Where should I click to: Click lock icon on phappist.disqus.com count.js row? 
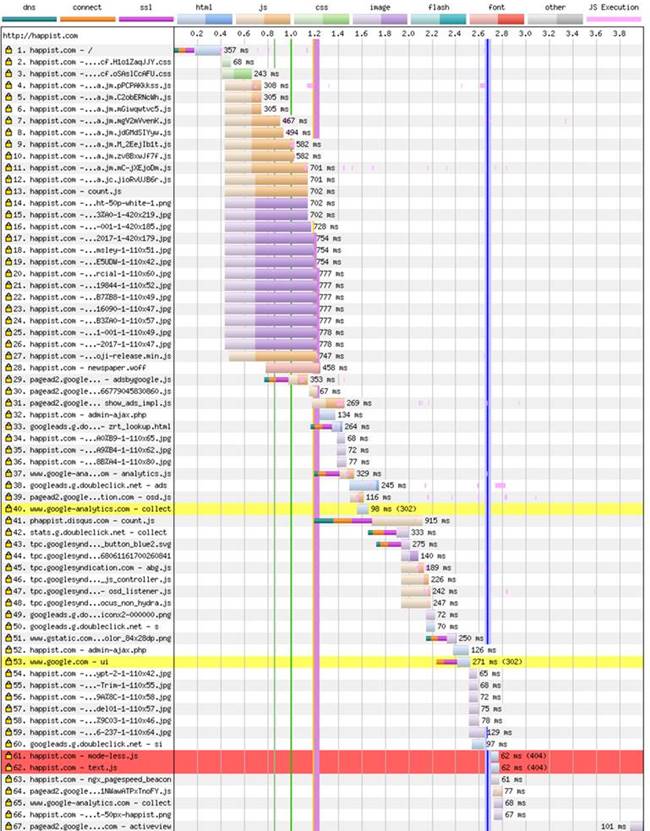pos(8,521)
